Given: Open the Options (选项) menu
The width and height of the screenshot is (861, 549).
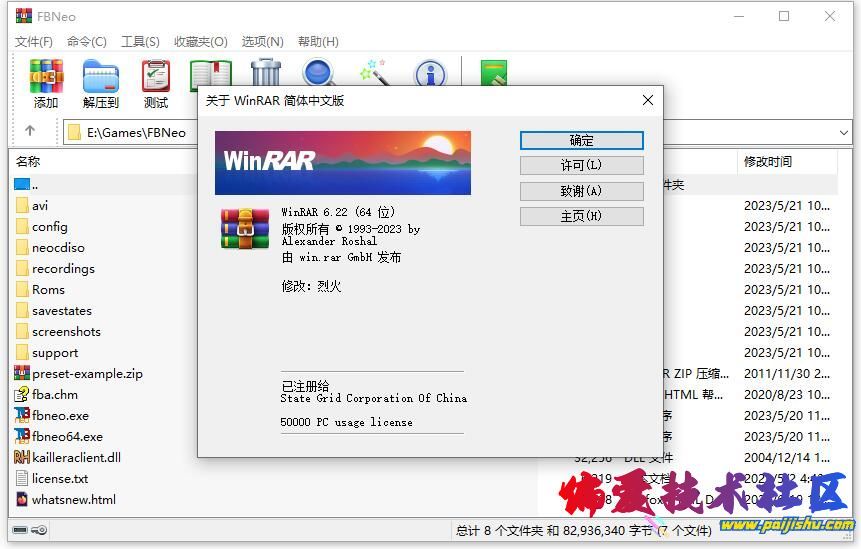Looking at the screenshot, I should coord(262,42).
